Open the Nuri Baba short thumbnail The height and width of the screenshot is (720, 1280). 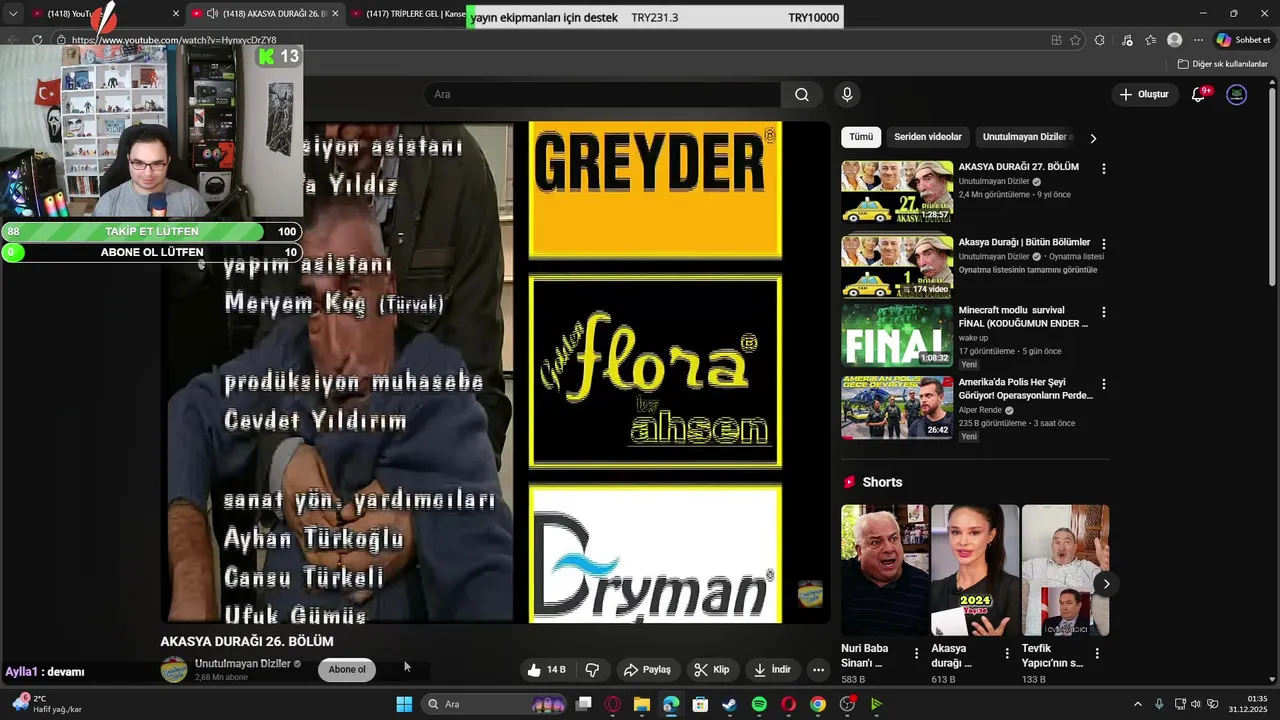[885, 570]
